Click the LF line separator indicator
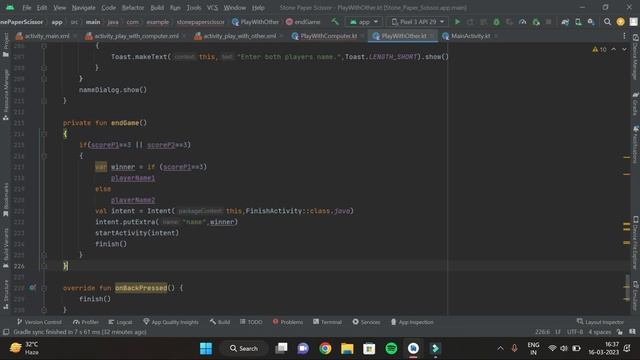The width and height of the screenshot is (640, 360). pyautogui.click(x=558, y=332)
